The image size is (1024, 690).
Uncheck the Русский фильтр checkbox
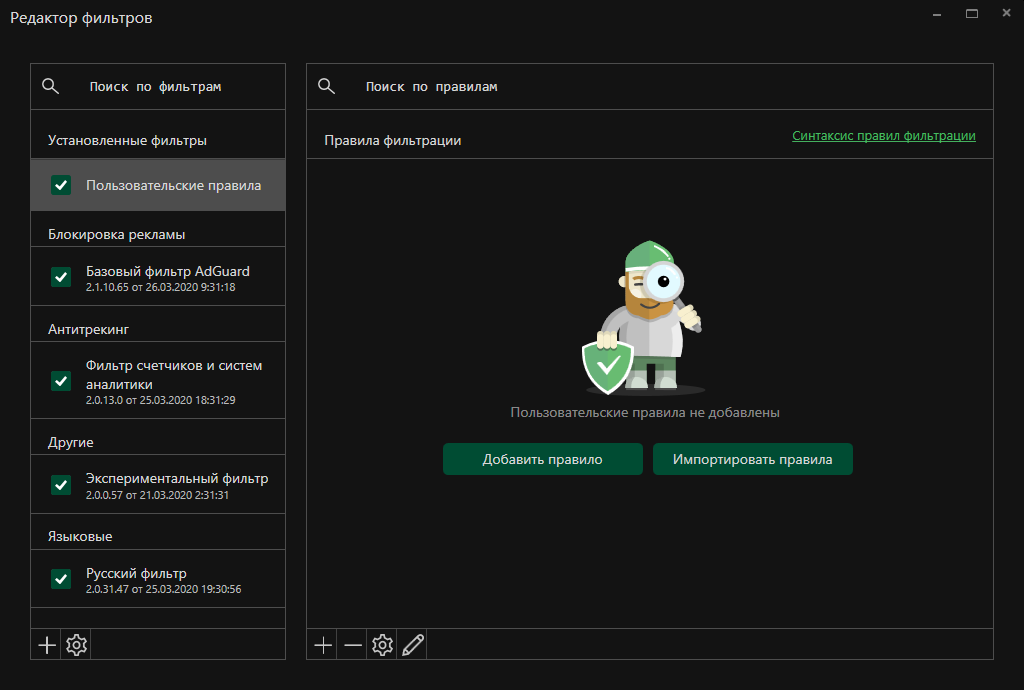[x=61, y=579]
